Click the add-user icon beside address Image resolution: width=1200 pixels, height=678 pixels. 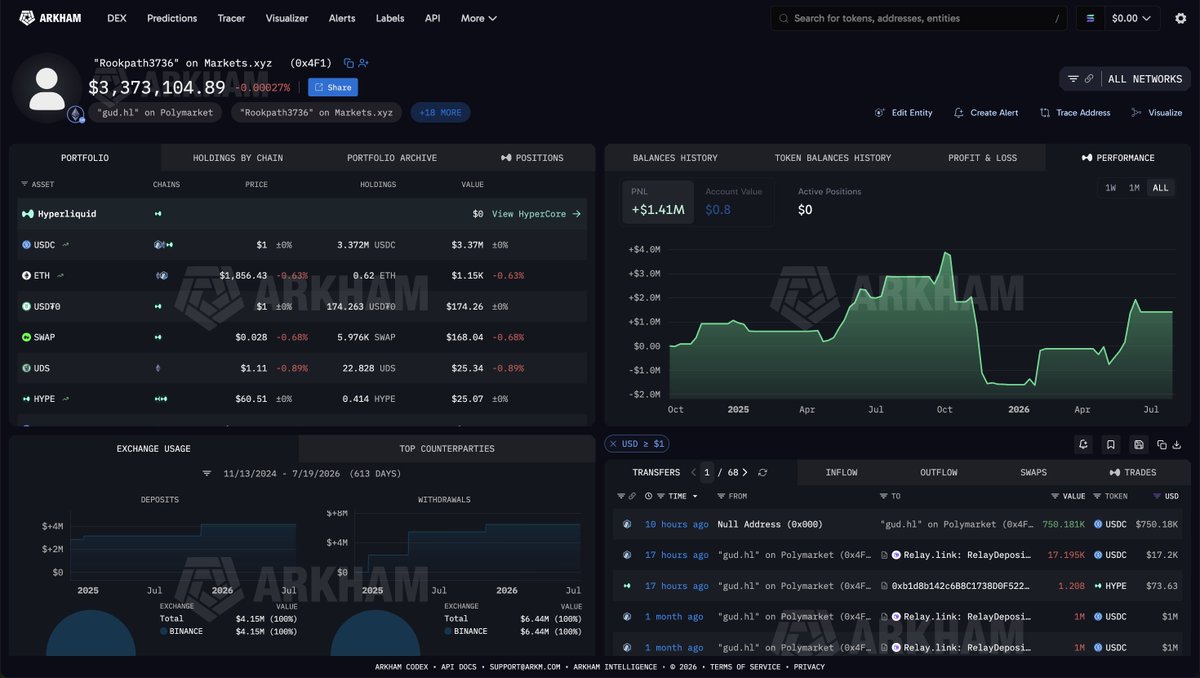coord(364,63)
